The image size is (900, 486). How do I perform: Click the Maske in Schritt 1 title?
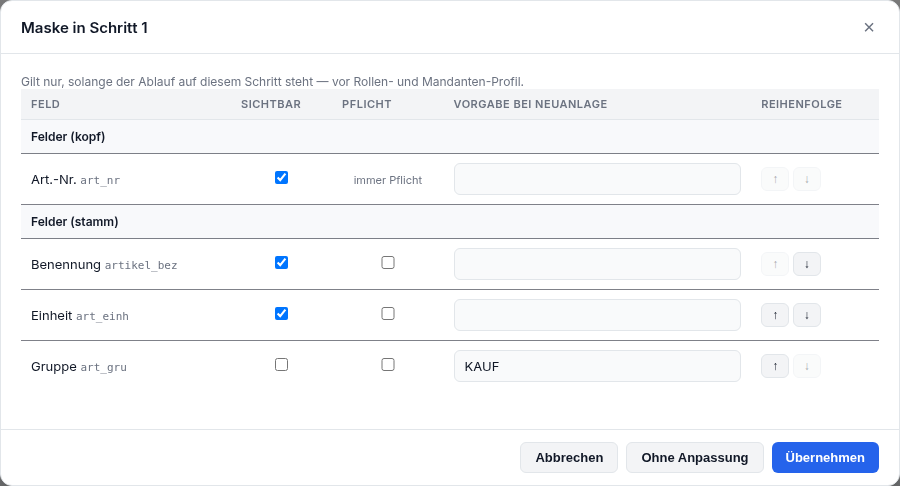(x=84, y=28)
